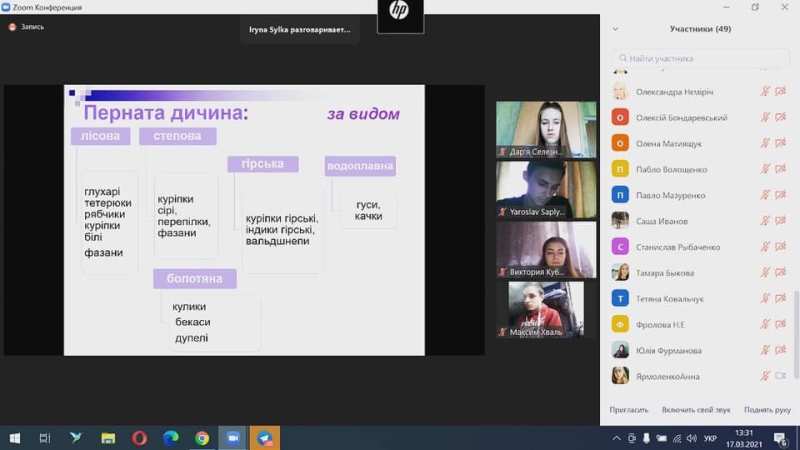Click the лісова box on the slide
Viewport: 800px width, 450px height.
101,136
